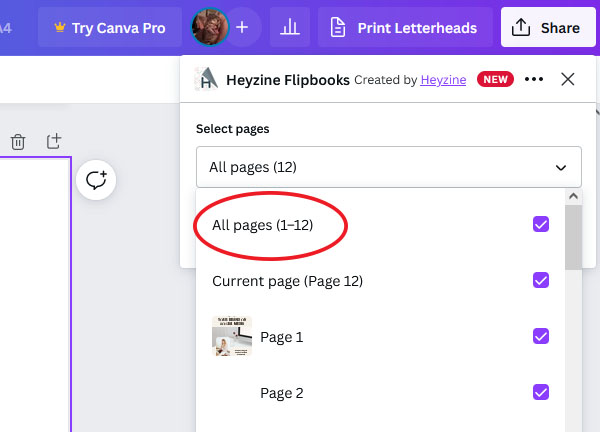Open the analytics bar chart icon
This screenshot has width=600, height=432.
289,28
